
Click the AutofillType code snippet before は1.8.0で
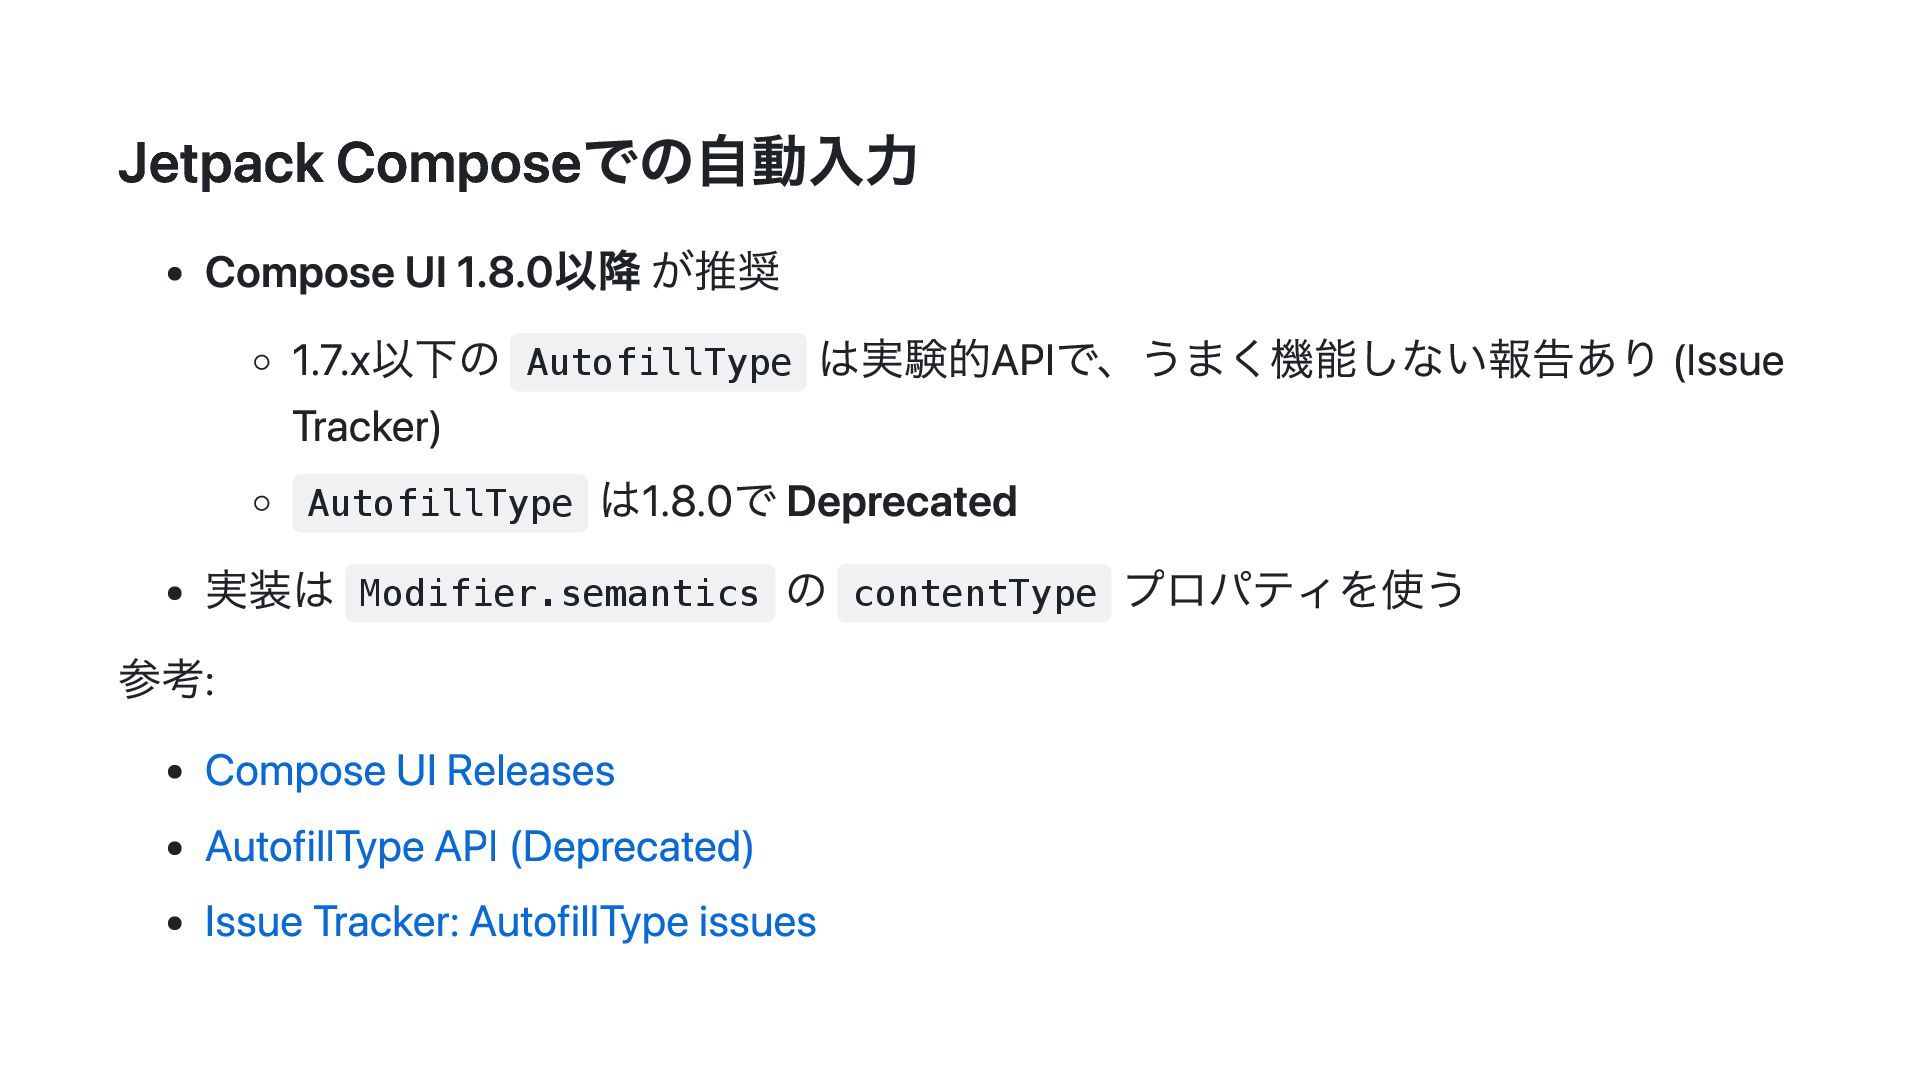440,503
